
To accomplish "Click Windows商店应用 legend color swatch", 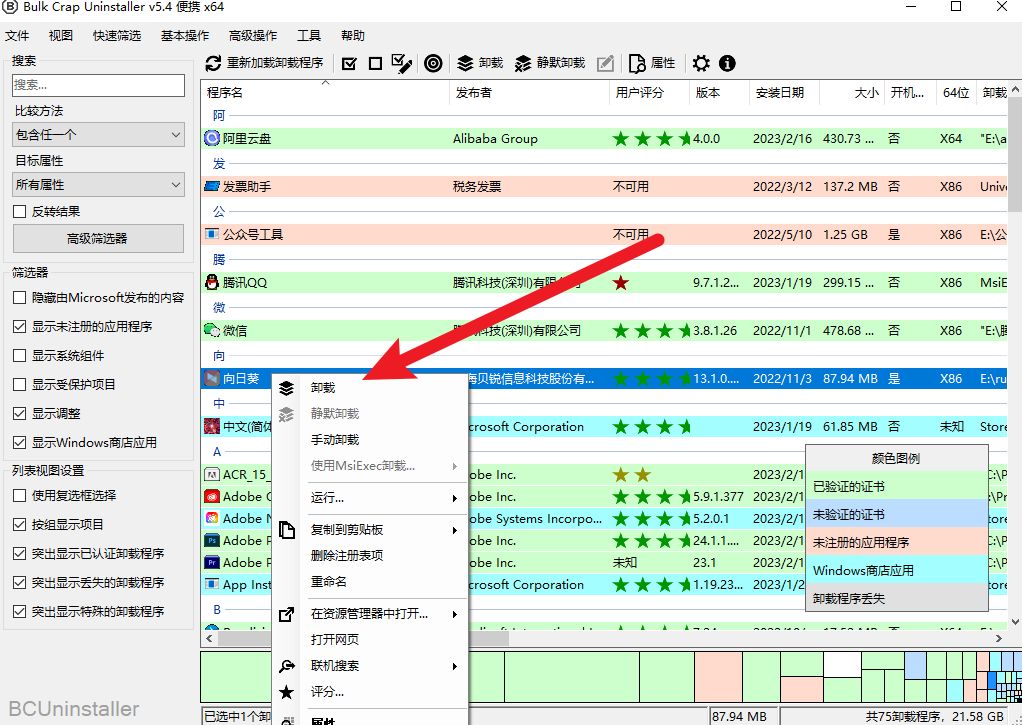I will coord(897,570).
